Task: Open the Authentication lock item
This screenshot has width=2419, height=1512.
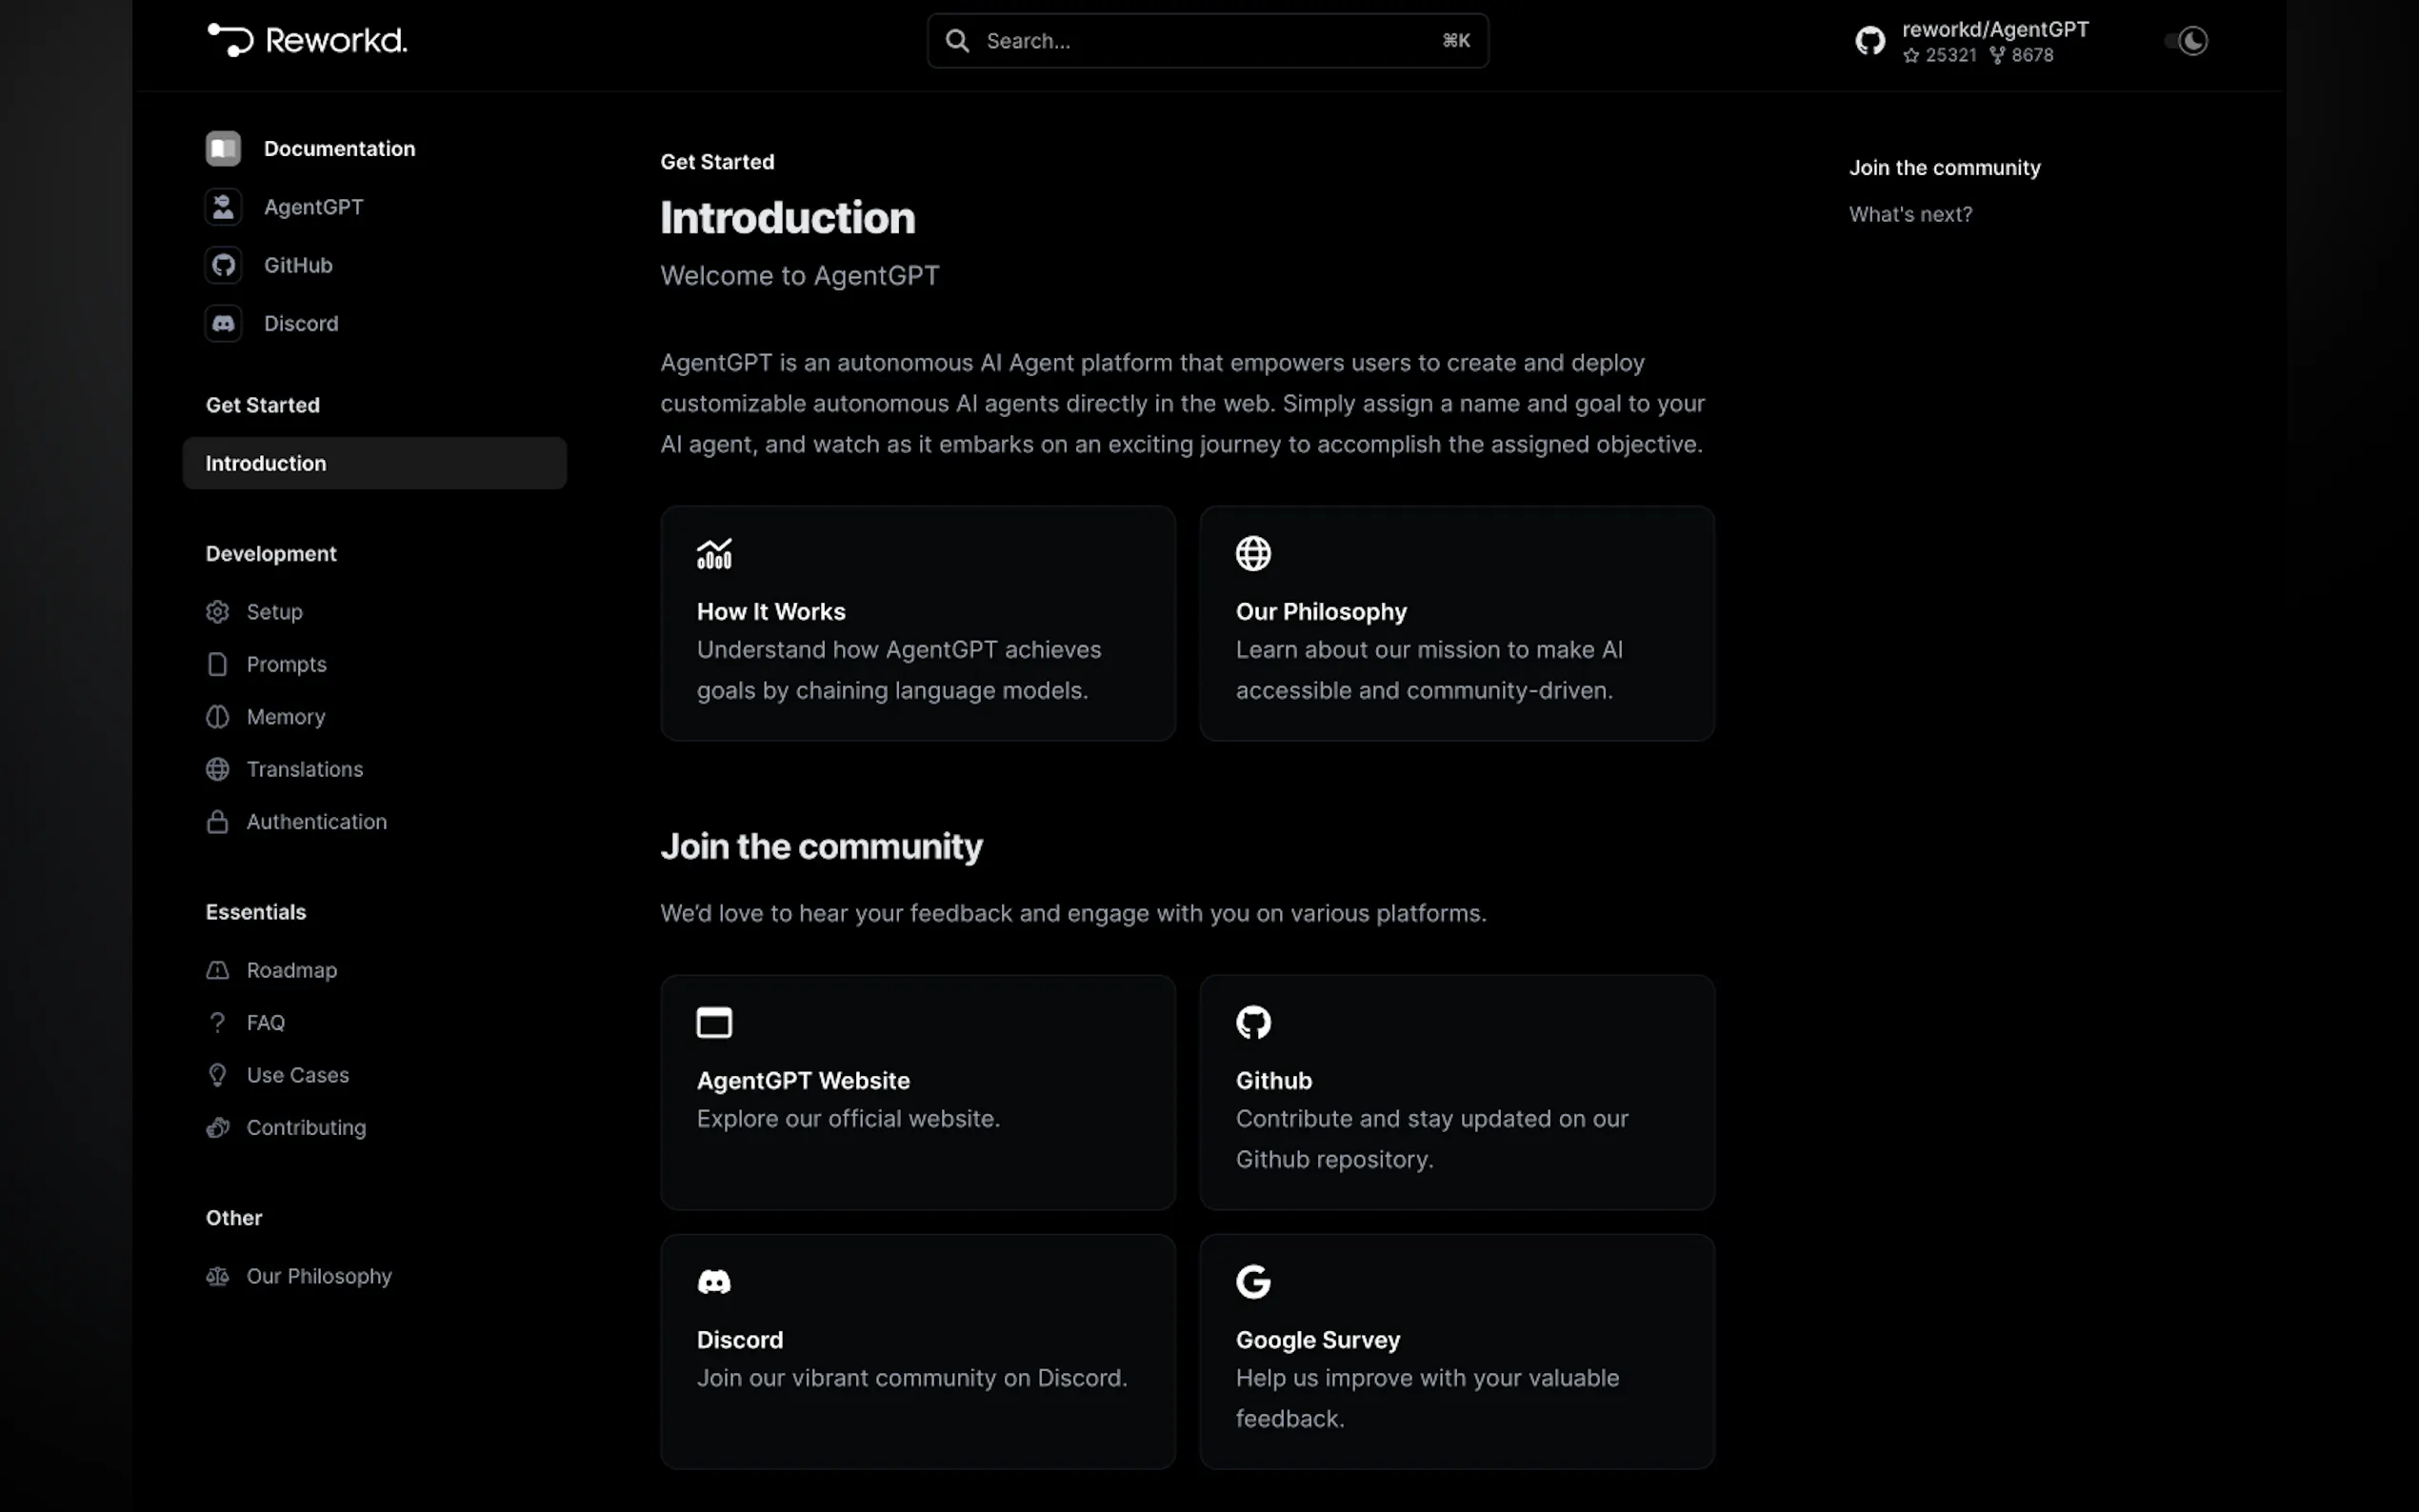Action: pos(315,822)
